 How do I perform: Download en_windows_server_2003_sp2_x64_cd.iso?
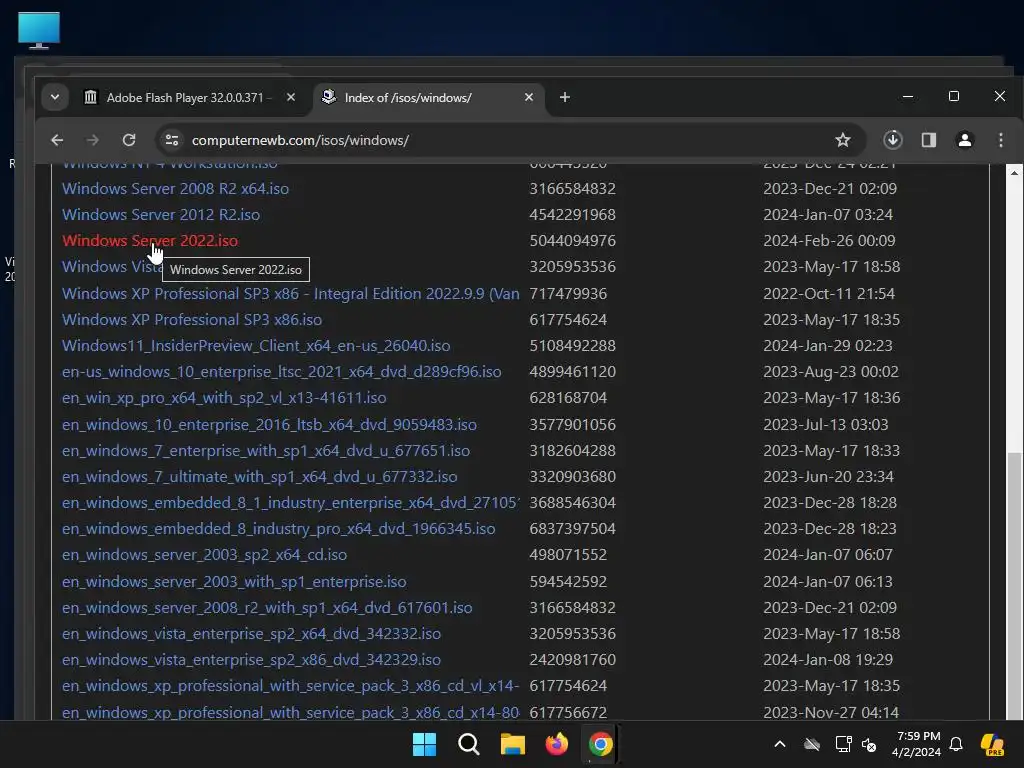(x=204, y=556)
